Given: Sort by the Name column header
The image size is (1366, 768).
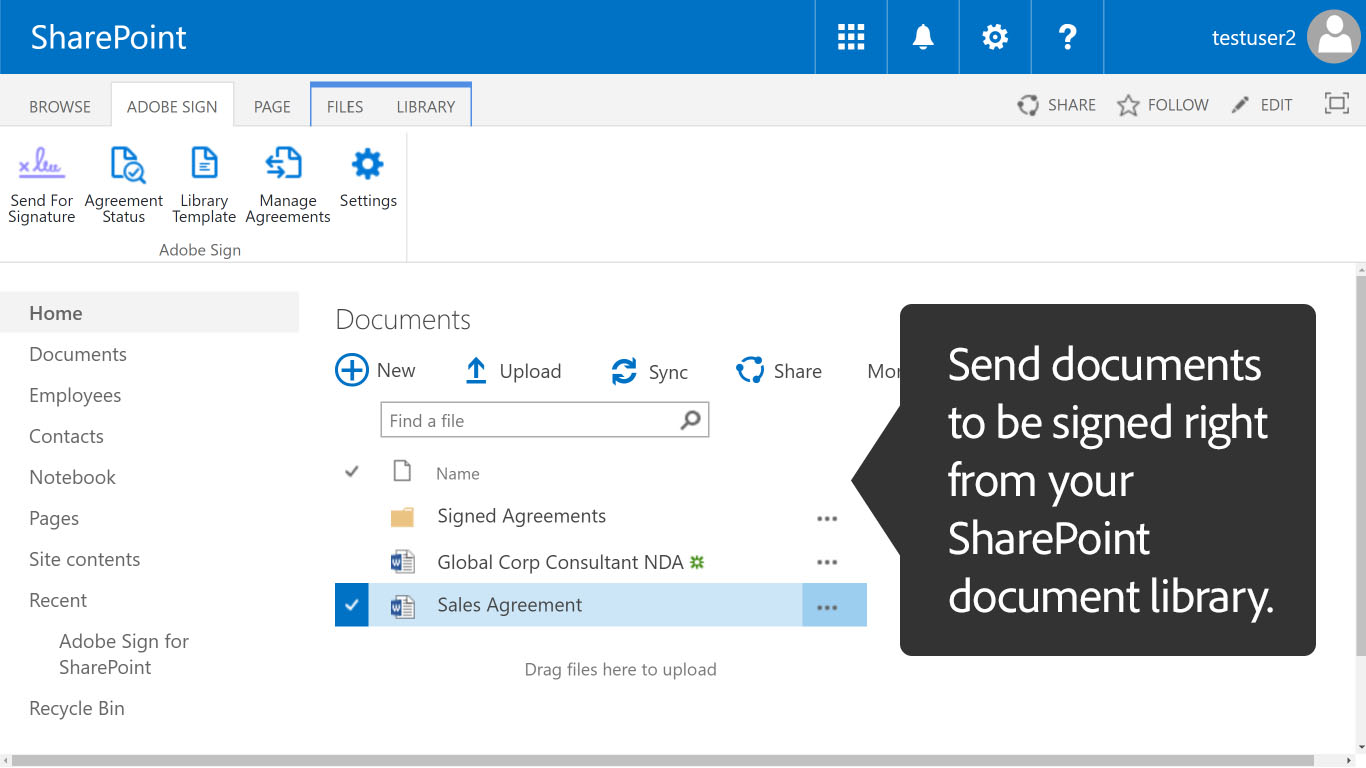Looking at the screenshot, I should 458,474.
